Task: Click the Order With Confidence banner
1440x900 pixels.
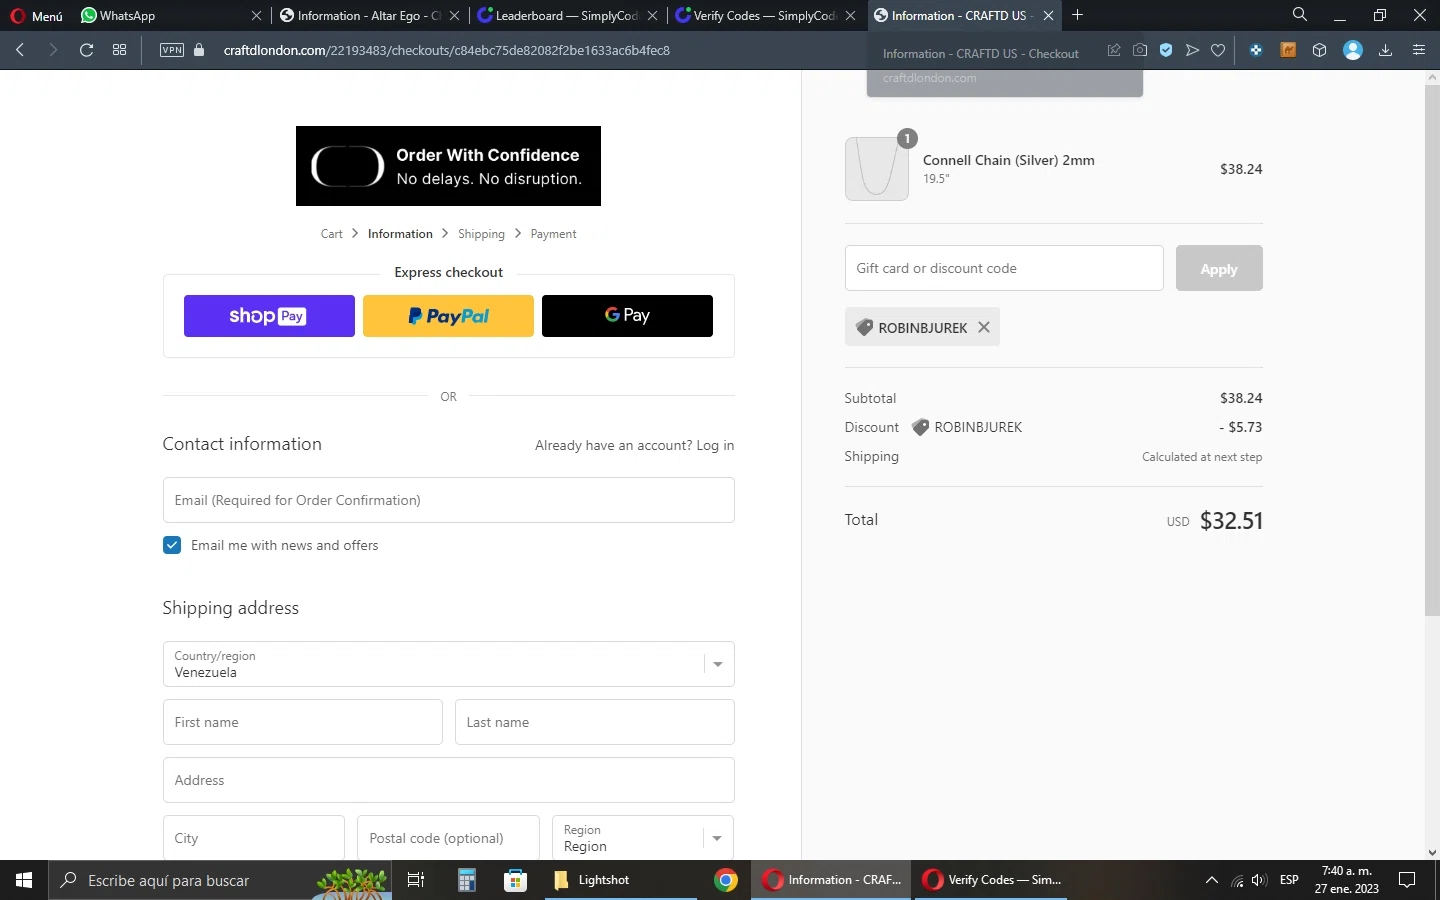Action: click(448, 166)
